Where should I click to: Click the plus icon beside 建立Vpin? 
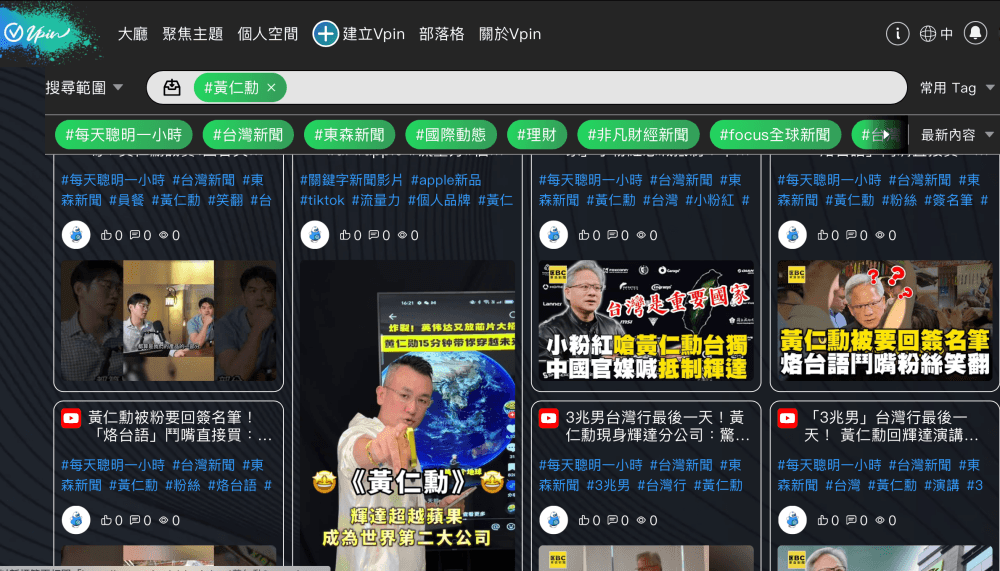[325, 34]
